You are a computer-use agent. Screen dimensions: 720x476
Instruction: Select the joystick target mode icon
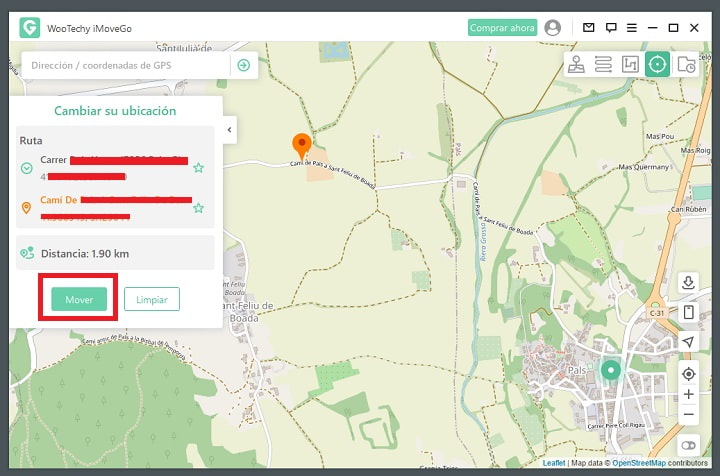[657, 64]
